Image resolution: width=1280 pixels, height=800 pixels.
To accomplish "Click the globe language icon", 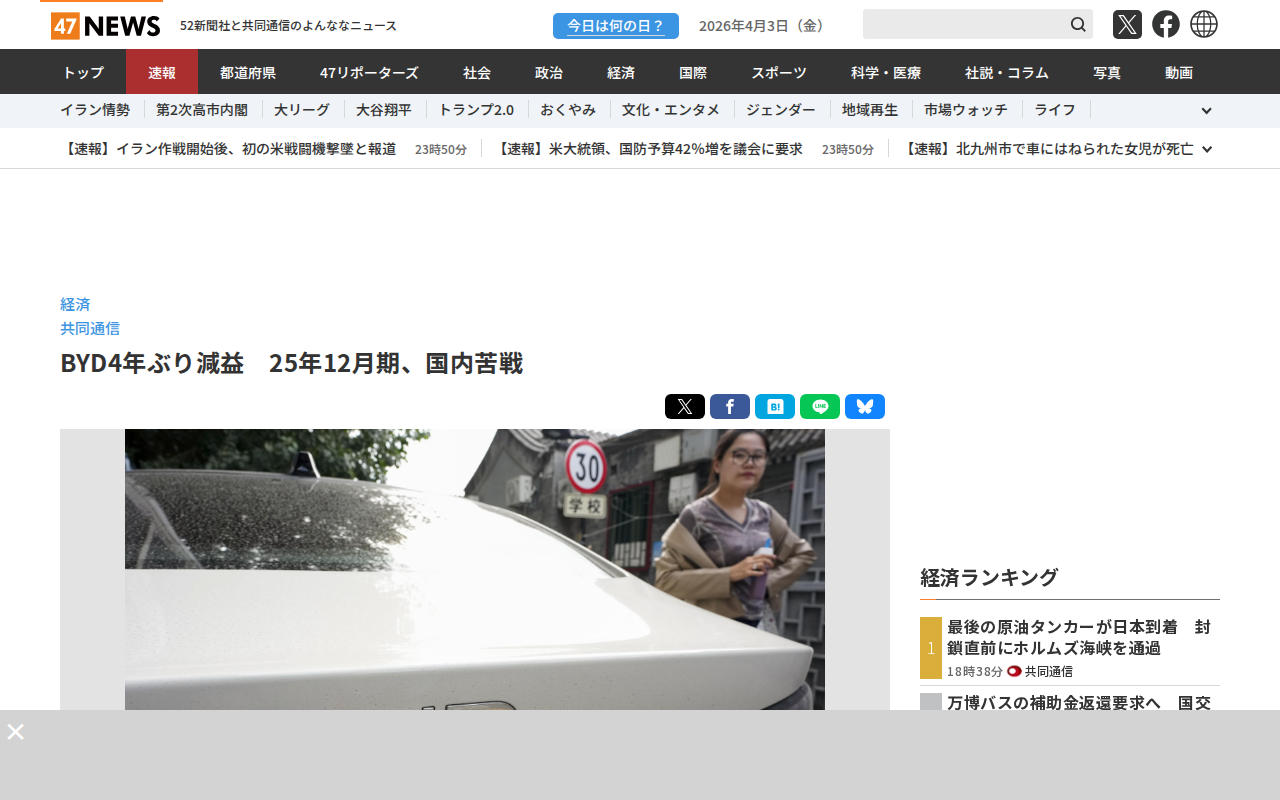I will tap(1204, 24).
